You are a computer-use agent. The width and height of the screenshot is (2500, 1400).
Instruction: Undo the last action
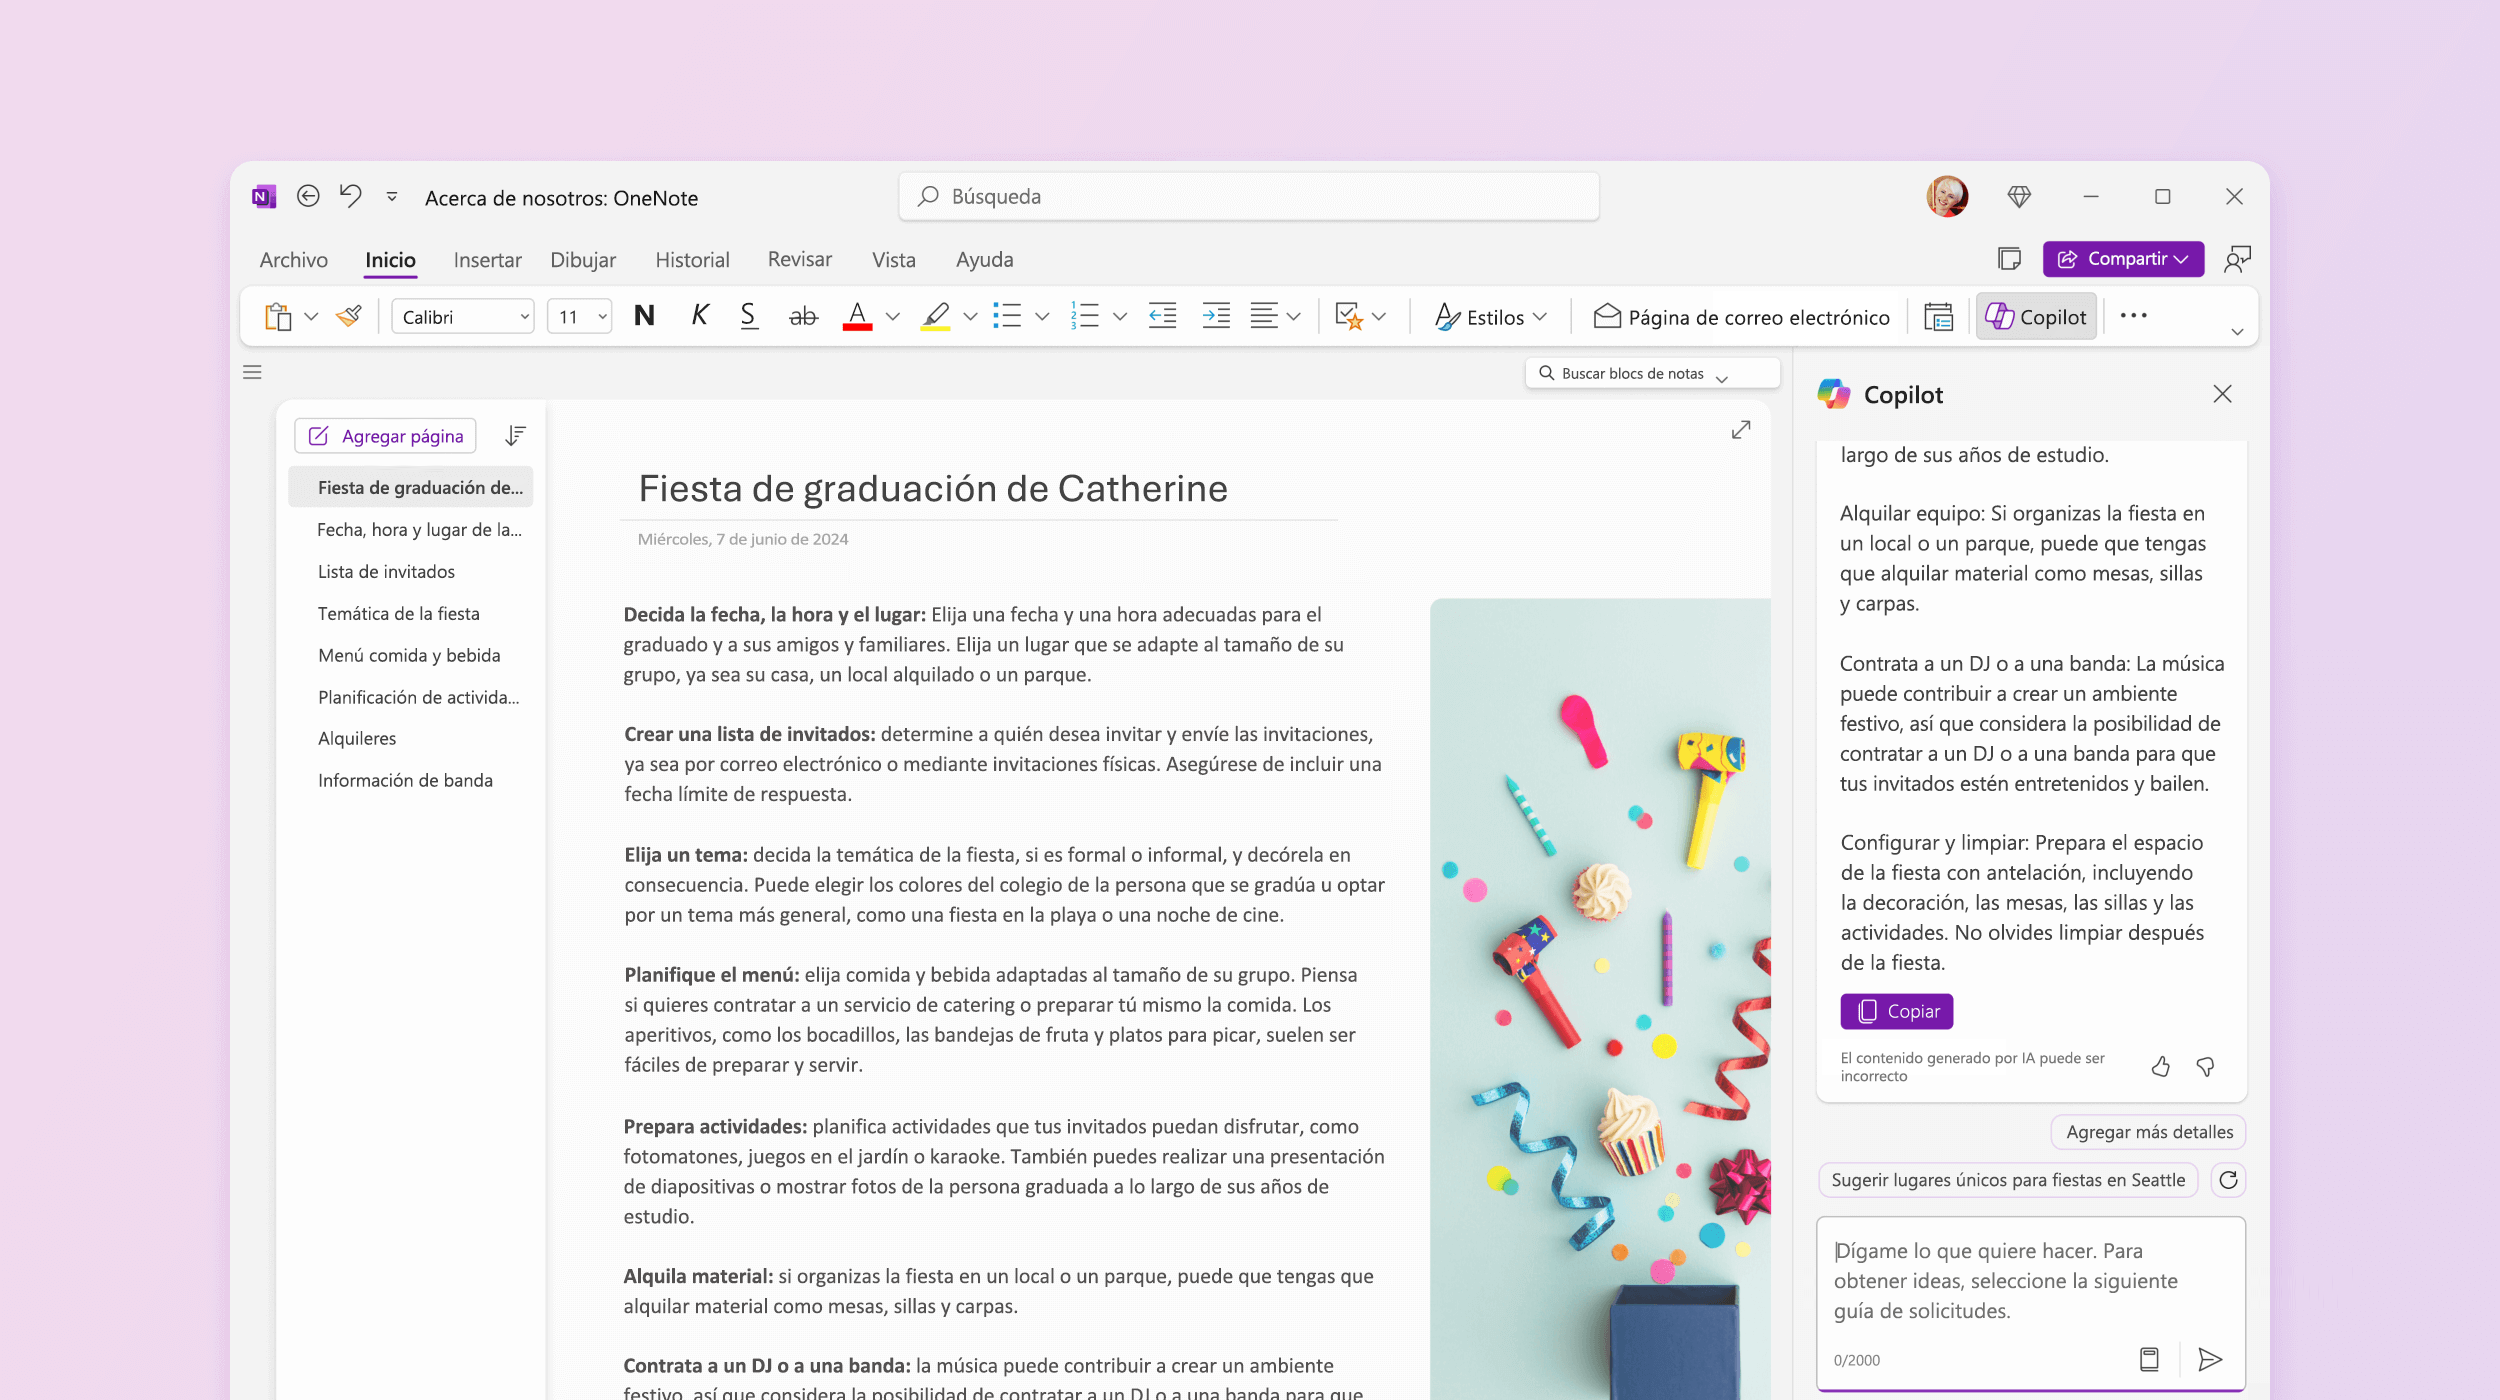350,195
